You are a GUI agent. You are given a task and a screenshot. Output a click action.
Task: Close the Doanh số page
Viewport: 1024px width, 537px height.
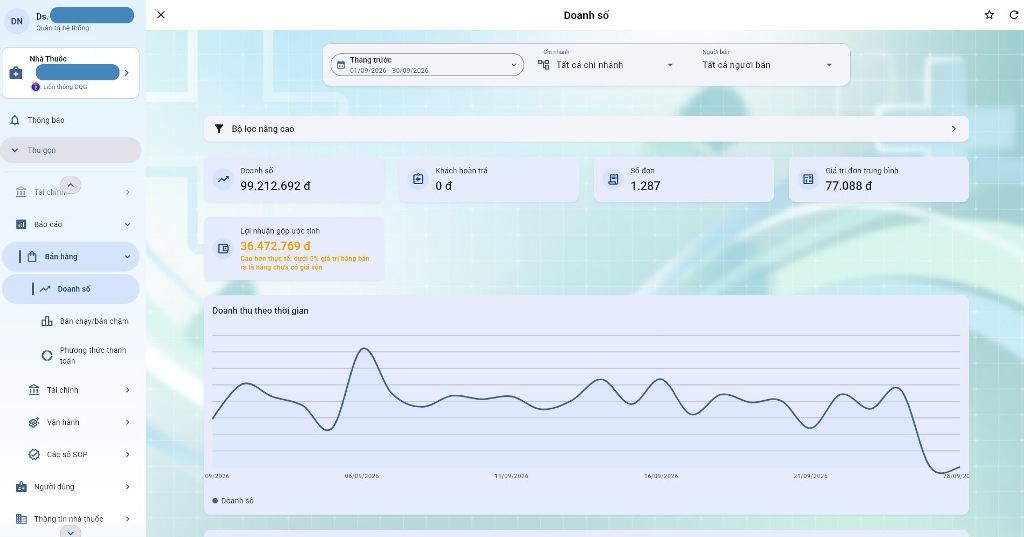[161, 15]
